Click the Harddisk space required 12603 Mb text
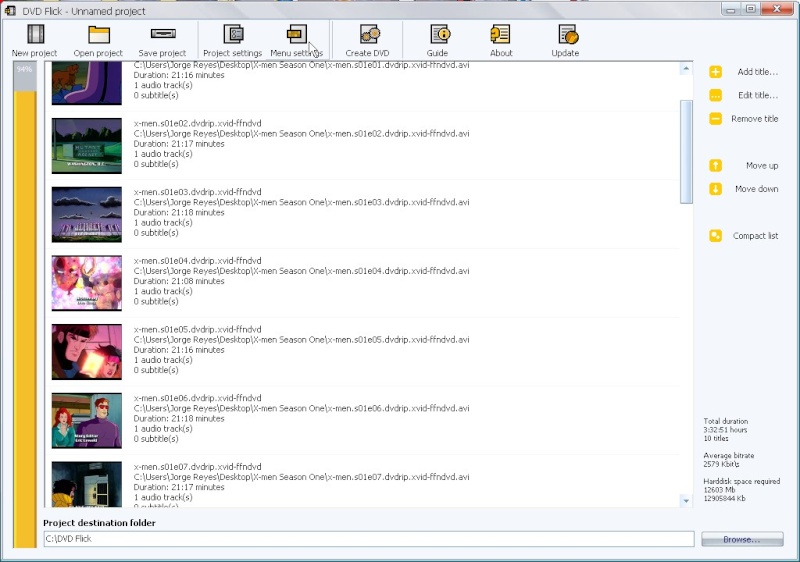800x562 pixels. click(742, 486)
